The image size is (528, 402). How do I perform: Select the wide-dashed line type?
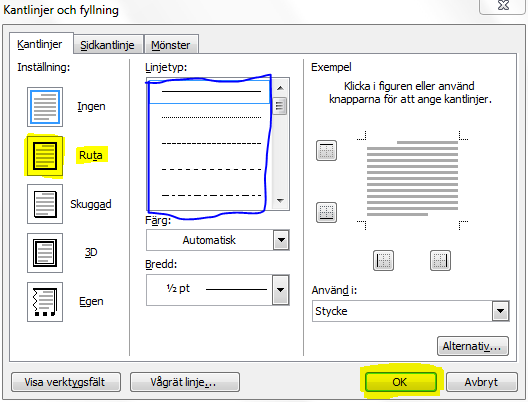tap(209, 169)
